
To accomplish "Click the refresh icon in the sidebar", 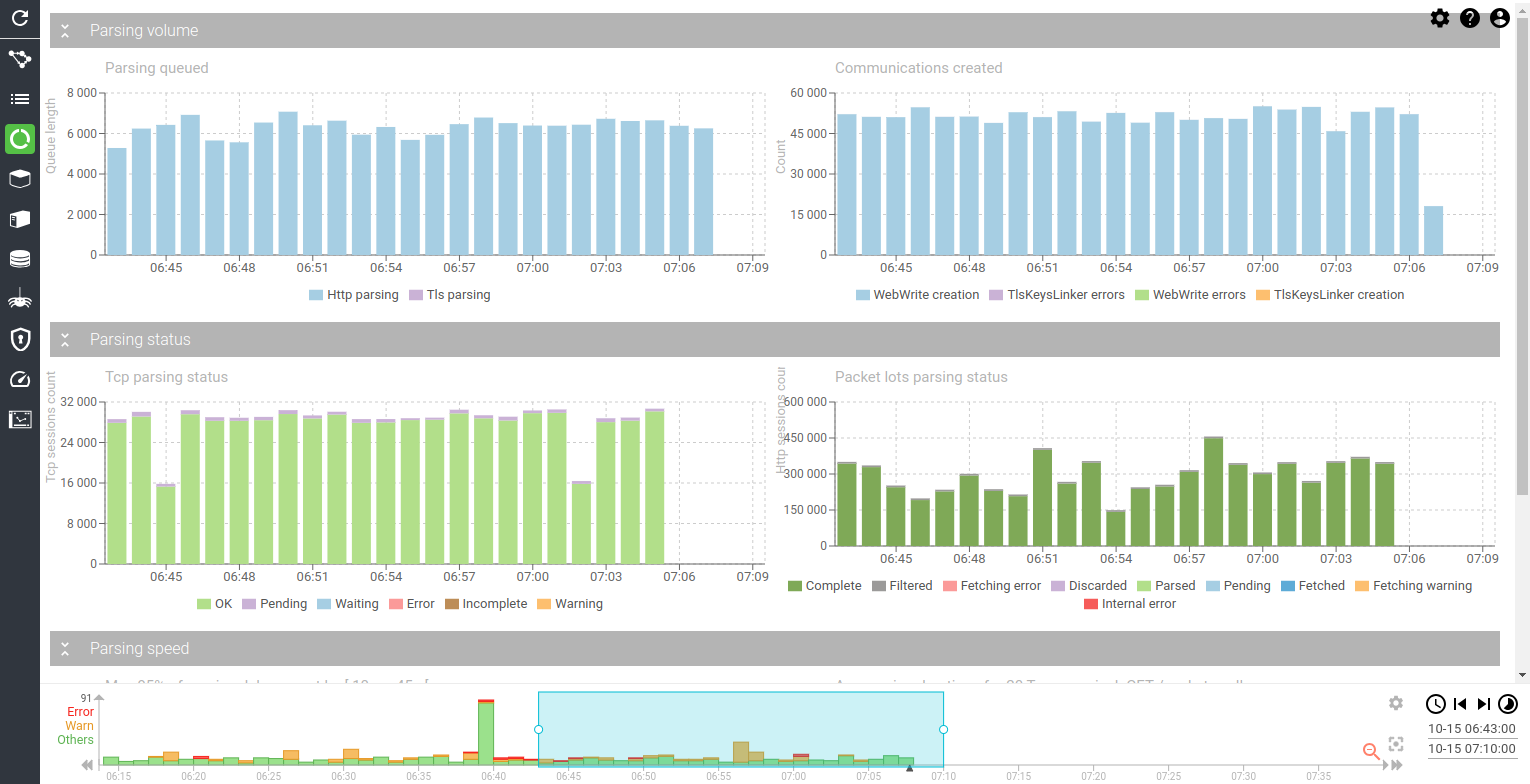I will click(20, 18).
